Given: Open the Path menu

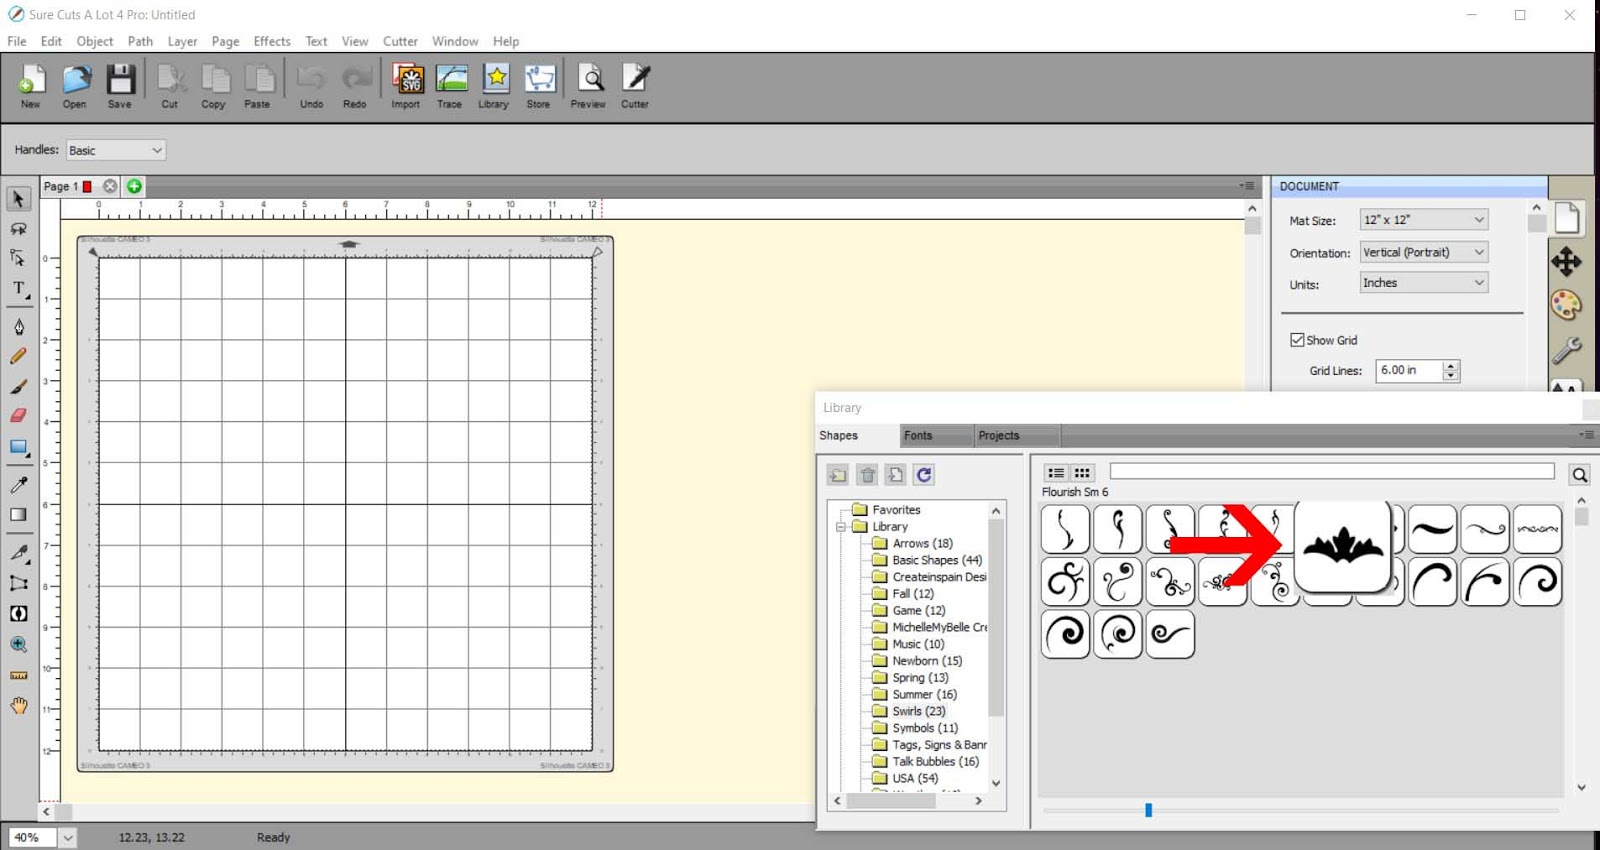Looking at the screenshot, I should (x=140, y=41).
